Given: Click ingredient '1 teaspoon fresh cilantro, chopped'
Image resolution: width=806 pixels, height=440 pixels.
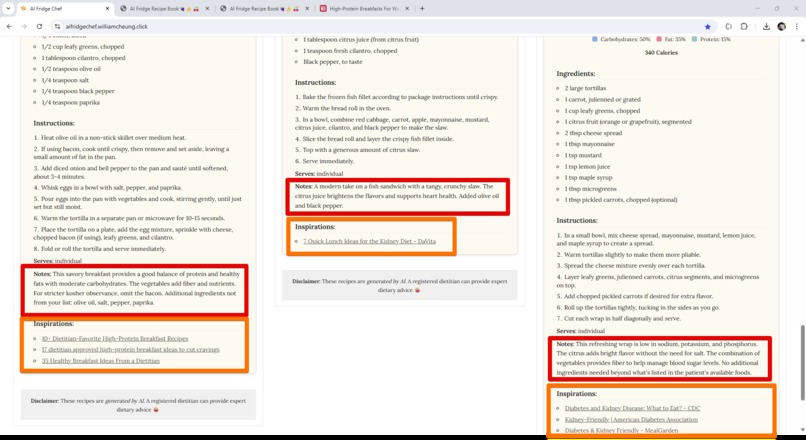Looking at the screenshot, I should (x=350, y=51).
